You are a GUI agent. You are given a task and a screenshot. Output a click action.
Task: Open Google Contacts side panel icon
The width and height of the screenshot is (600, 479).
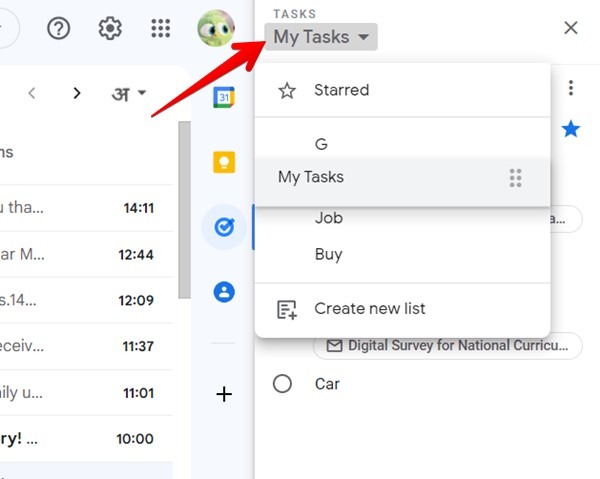point(224,292)
